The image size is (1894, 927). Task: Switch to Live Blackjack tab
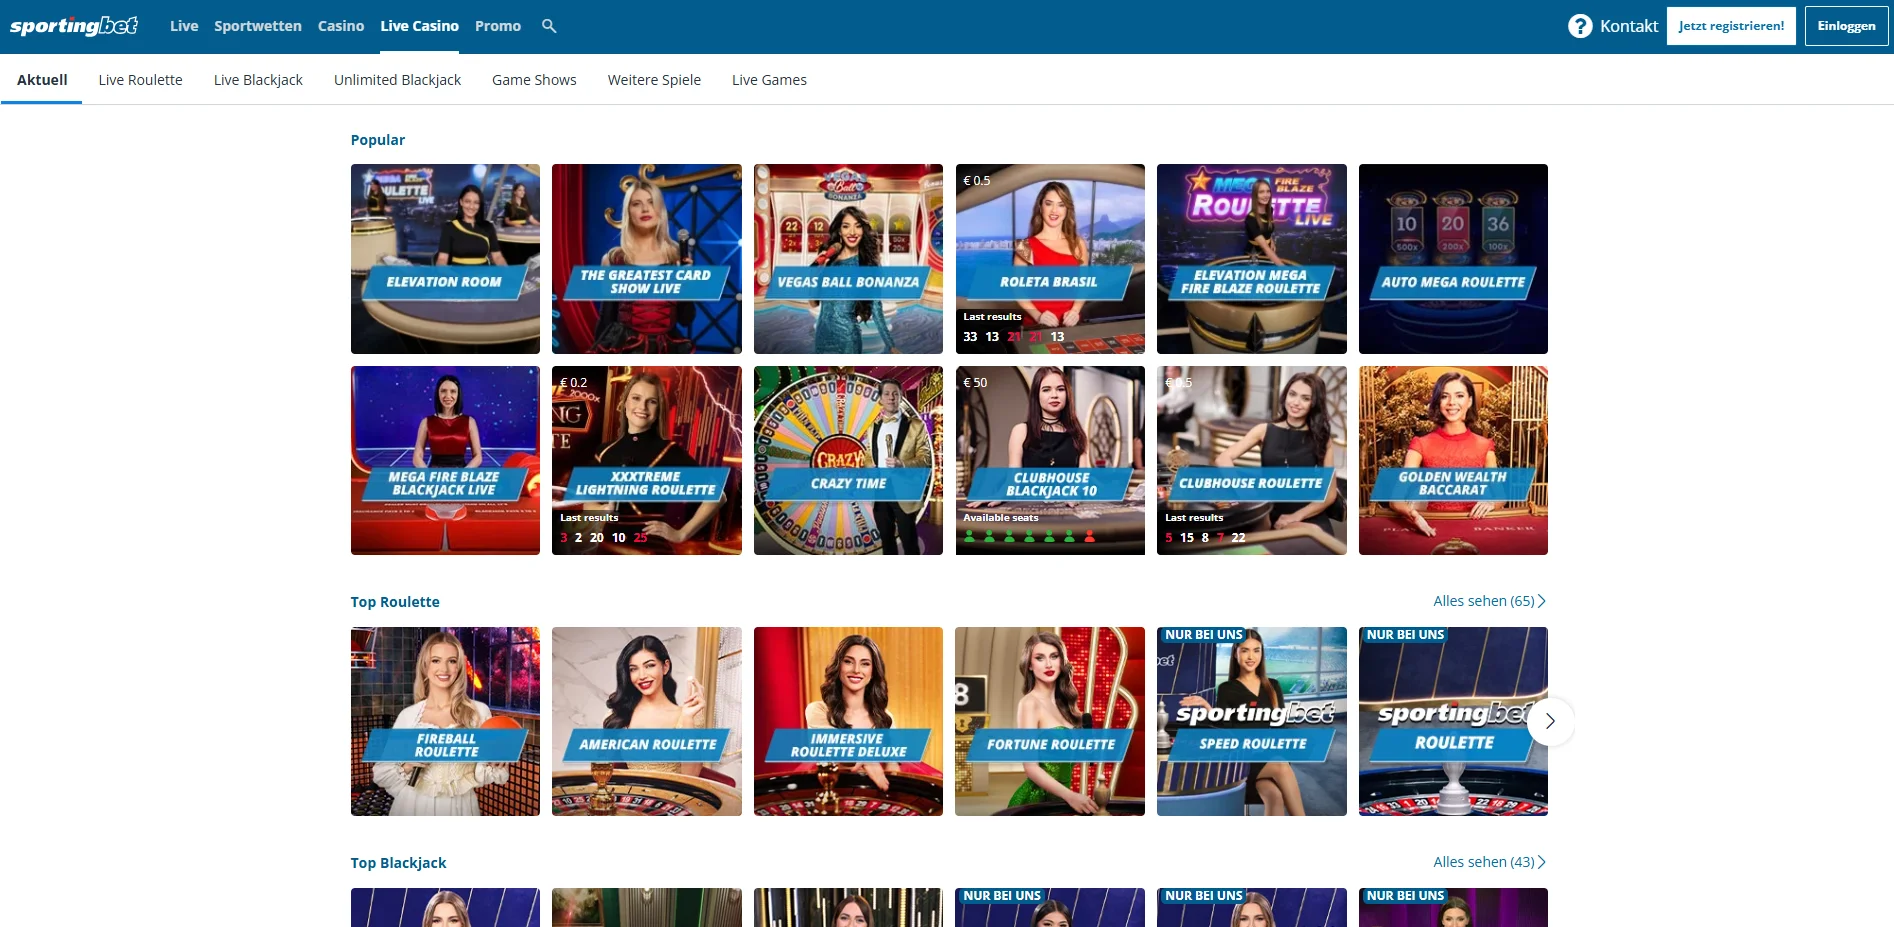click(x=258, y=80)
